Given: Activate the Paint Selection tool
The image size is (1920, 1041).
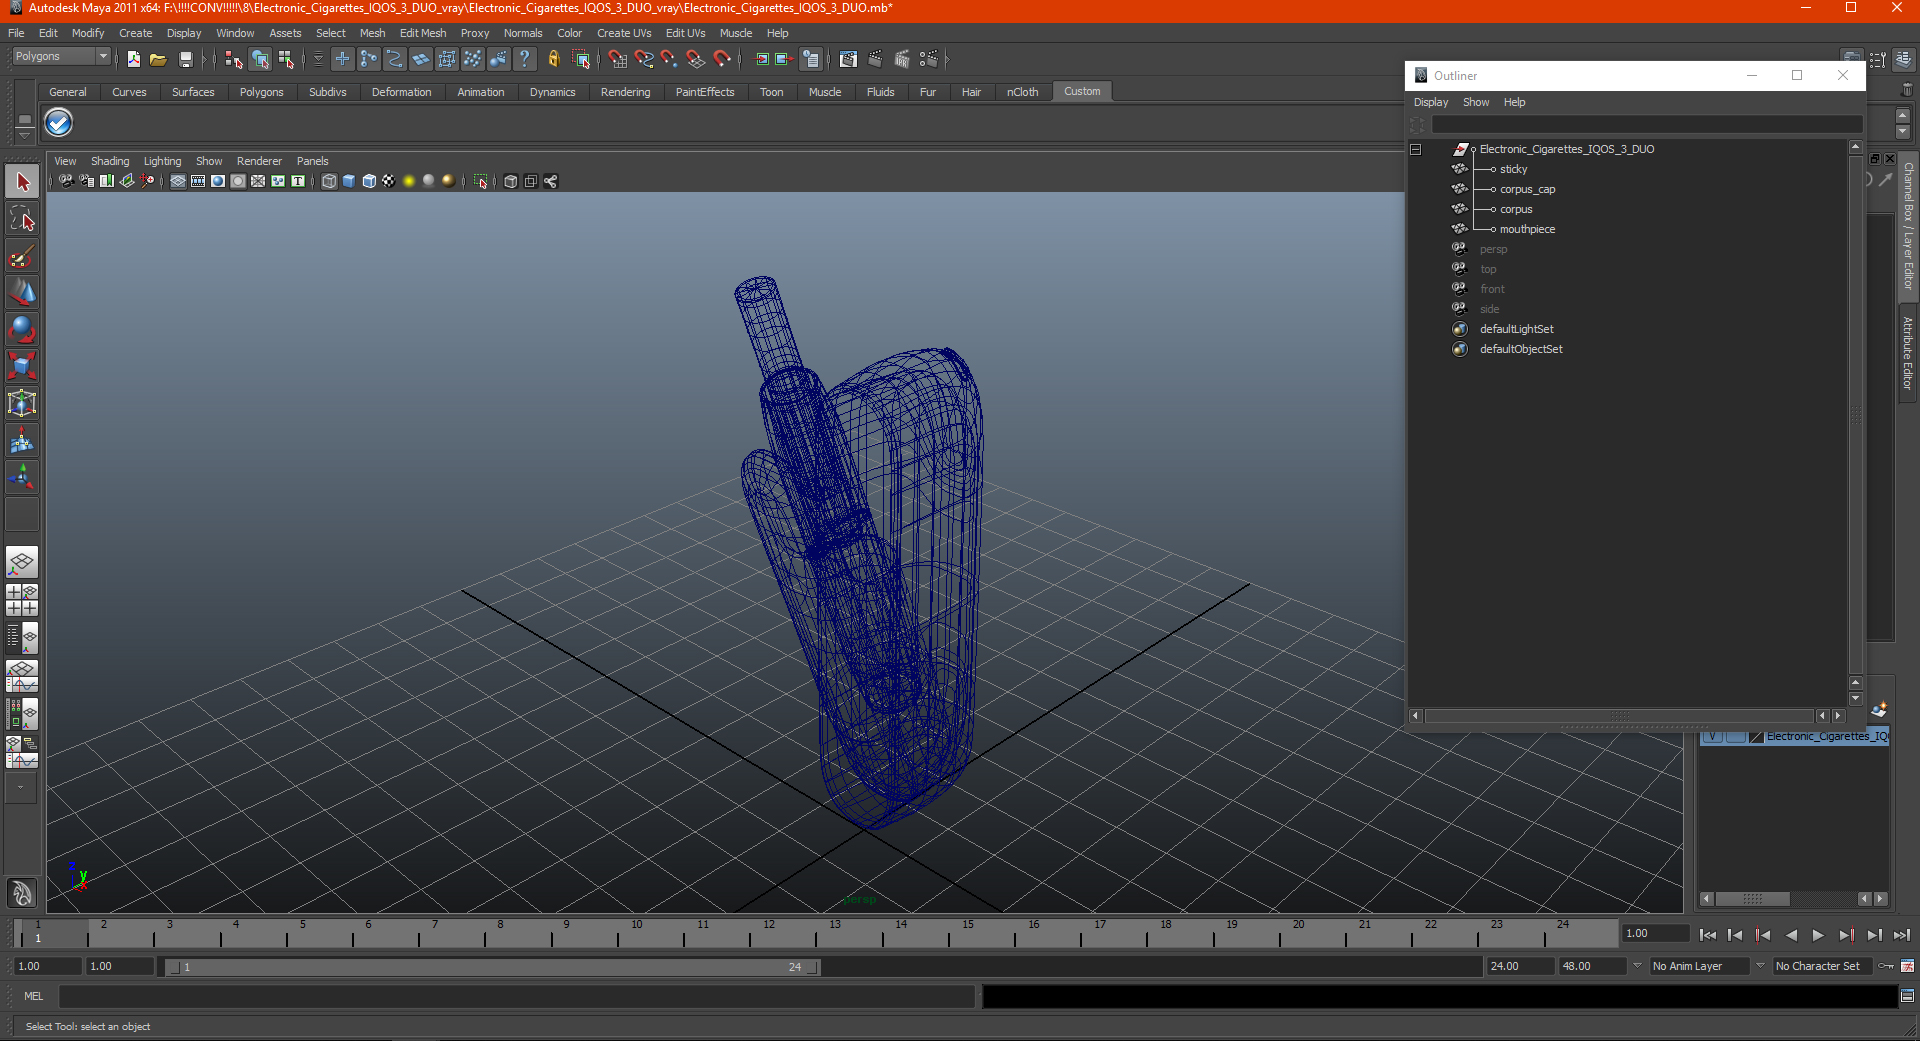Looking at the screenshot, I should (x=22, y=256).
